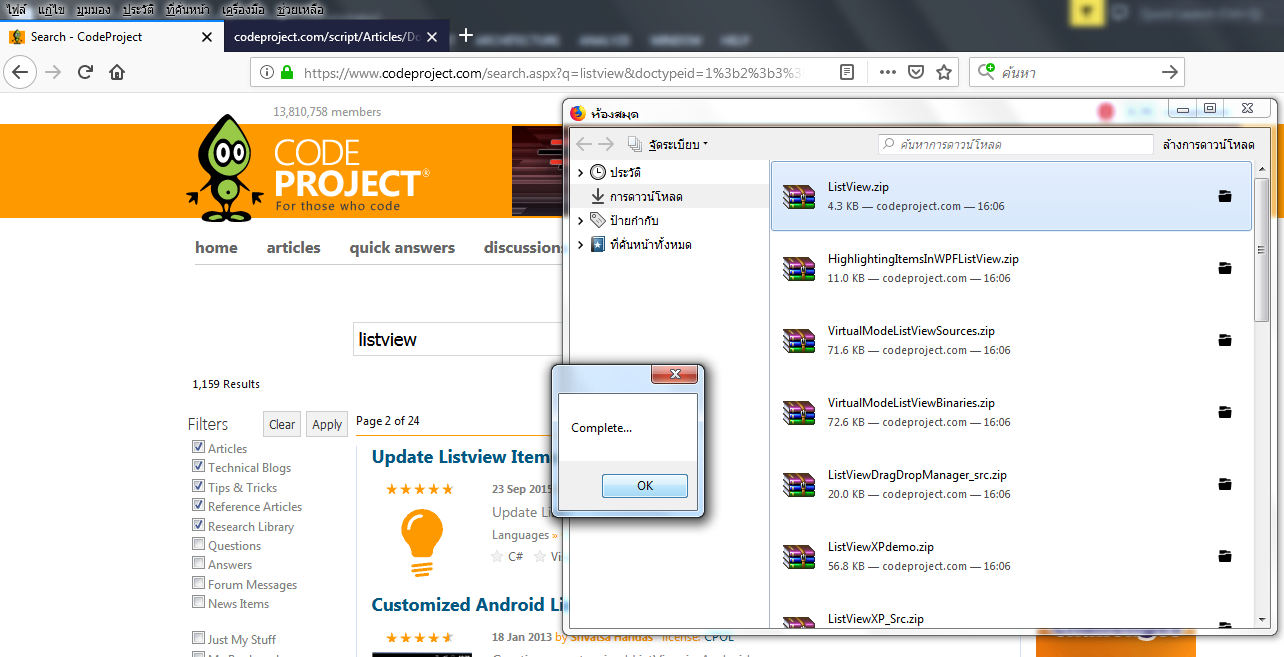Viewport: 1284px width, 657px height.
Task: Click ล้างการดาวน์โหลด clear downloads button
Action: (1208, 144)
